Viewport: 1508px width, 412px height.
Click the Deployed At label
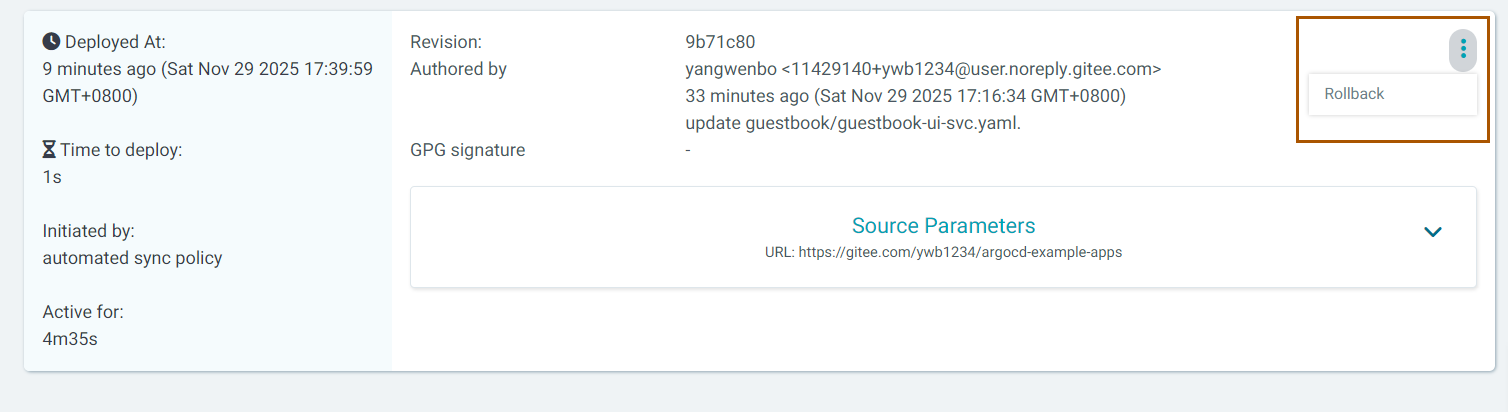pos(115,42)
